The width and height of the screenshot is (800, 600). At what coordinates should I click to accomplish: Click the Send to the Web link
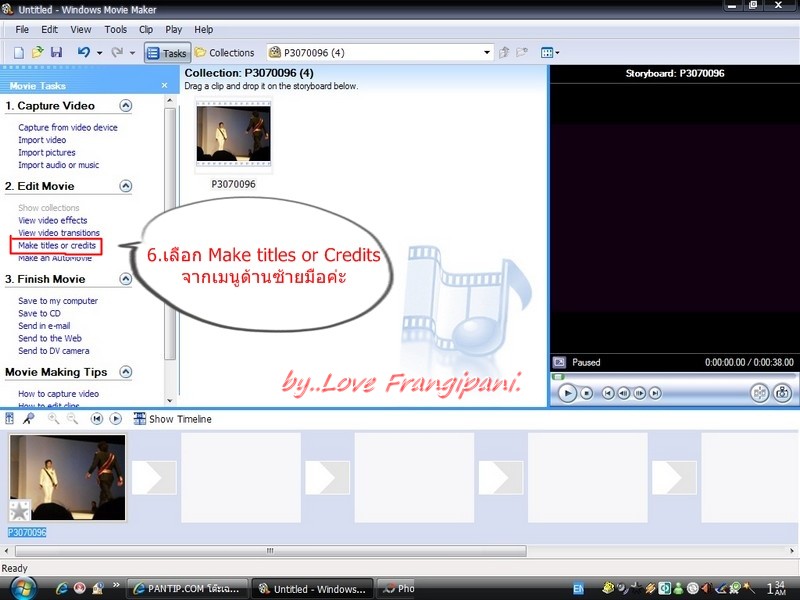point(49,338)
